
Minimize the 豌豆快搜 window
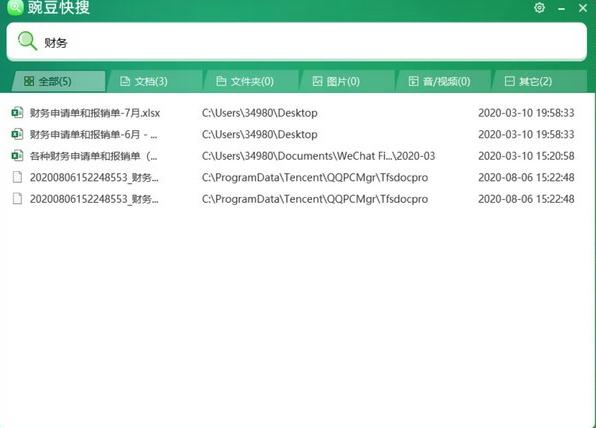tap(561, 8)
